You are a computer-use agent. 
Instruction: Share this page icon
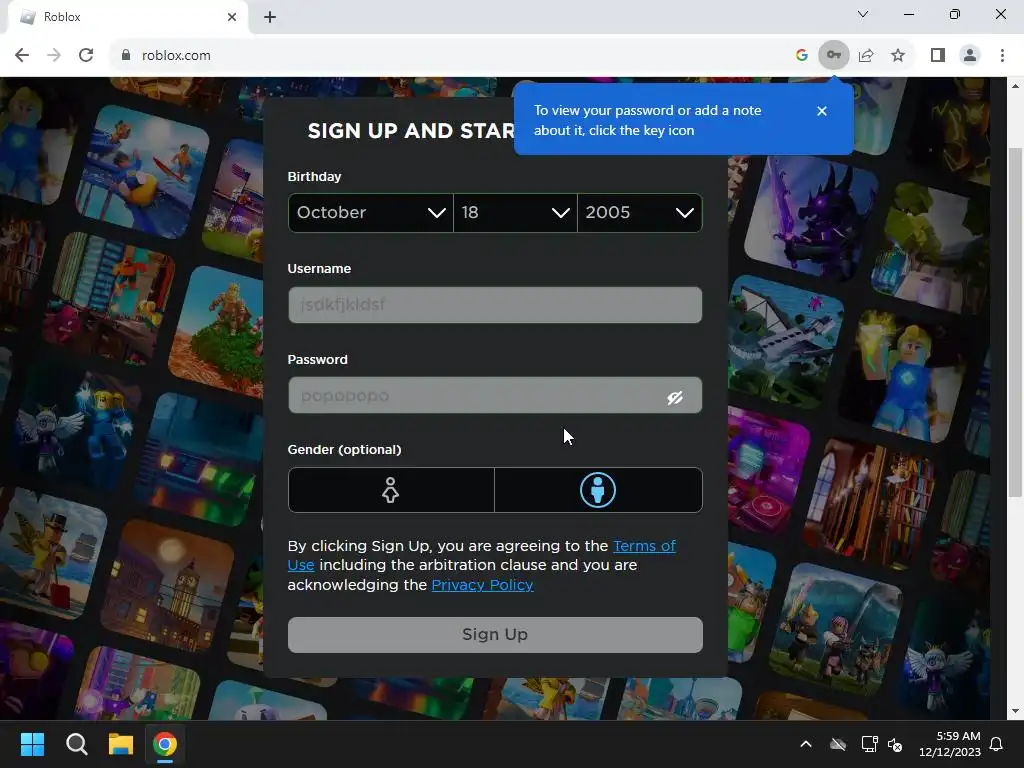click(866, 56)
